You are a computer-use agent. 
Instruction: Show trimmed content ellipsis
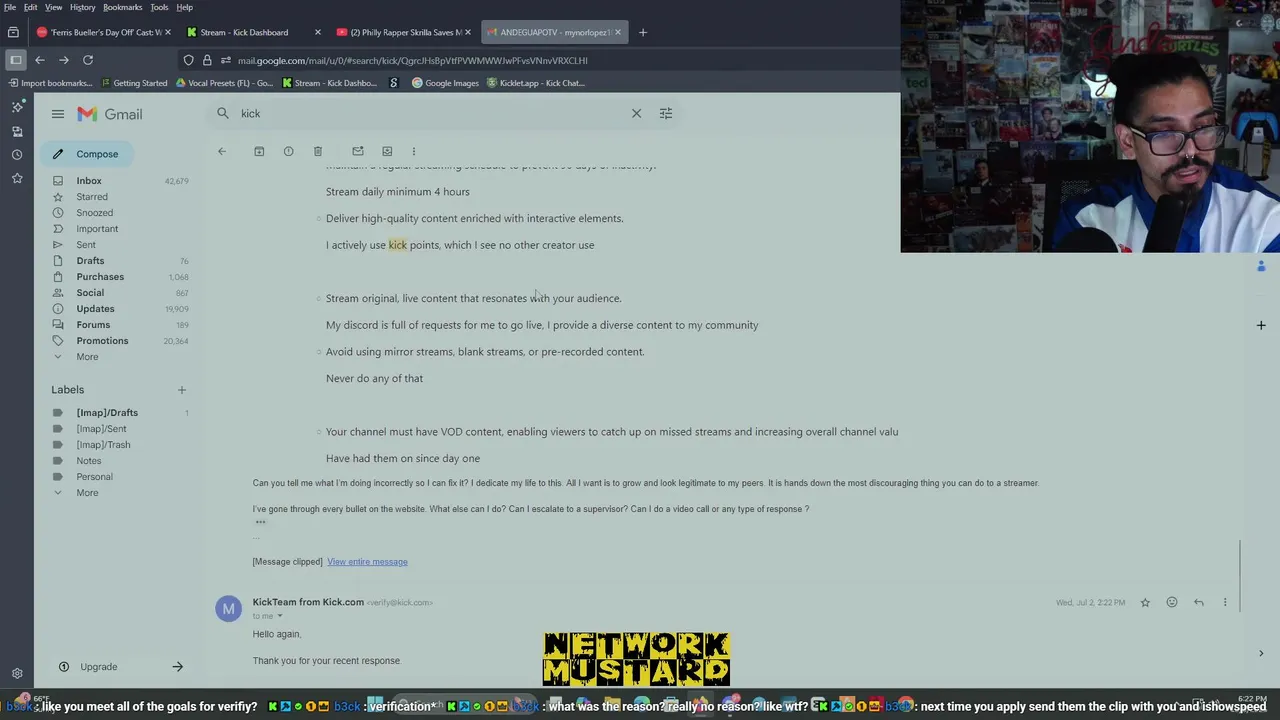260,522
